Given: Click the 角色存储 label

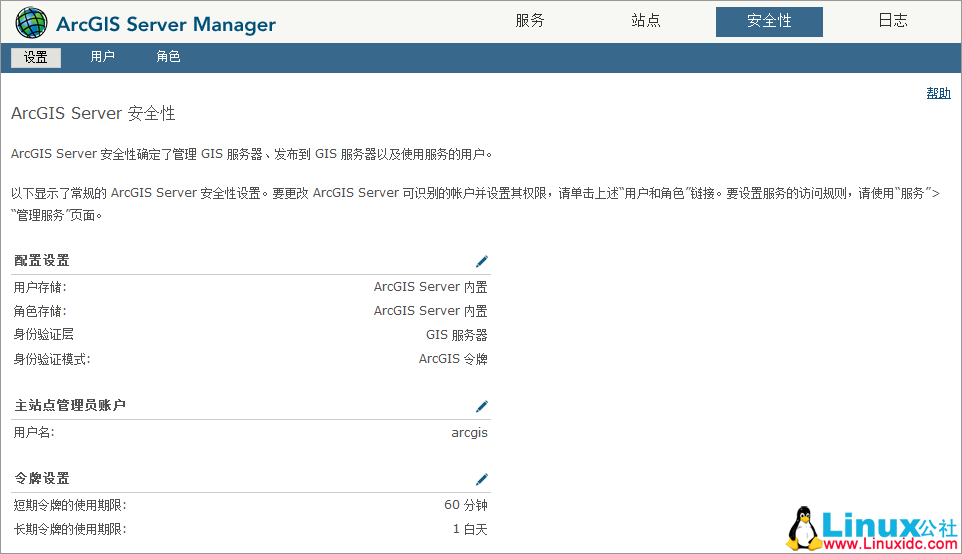Looking at the screenshot, I should [40, 311].
